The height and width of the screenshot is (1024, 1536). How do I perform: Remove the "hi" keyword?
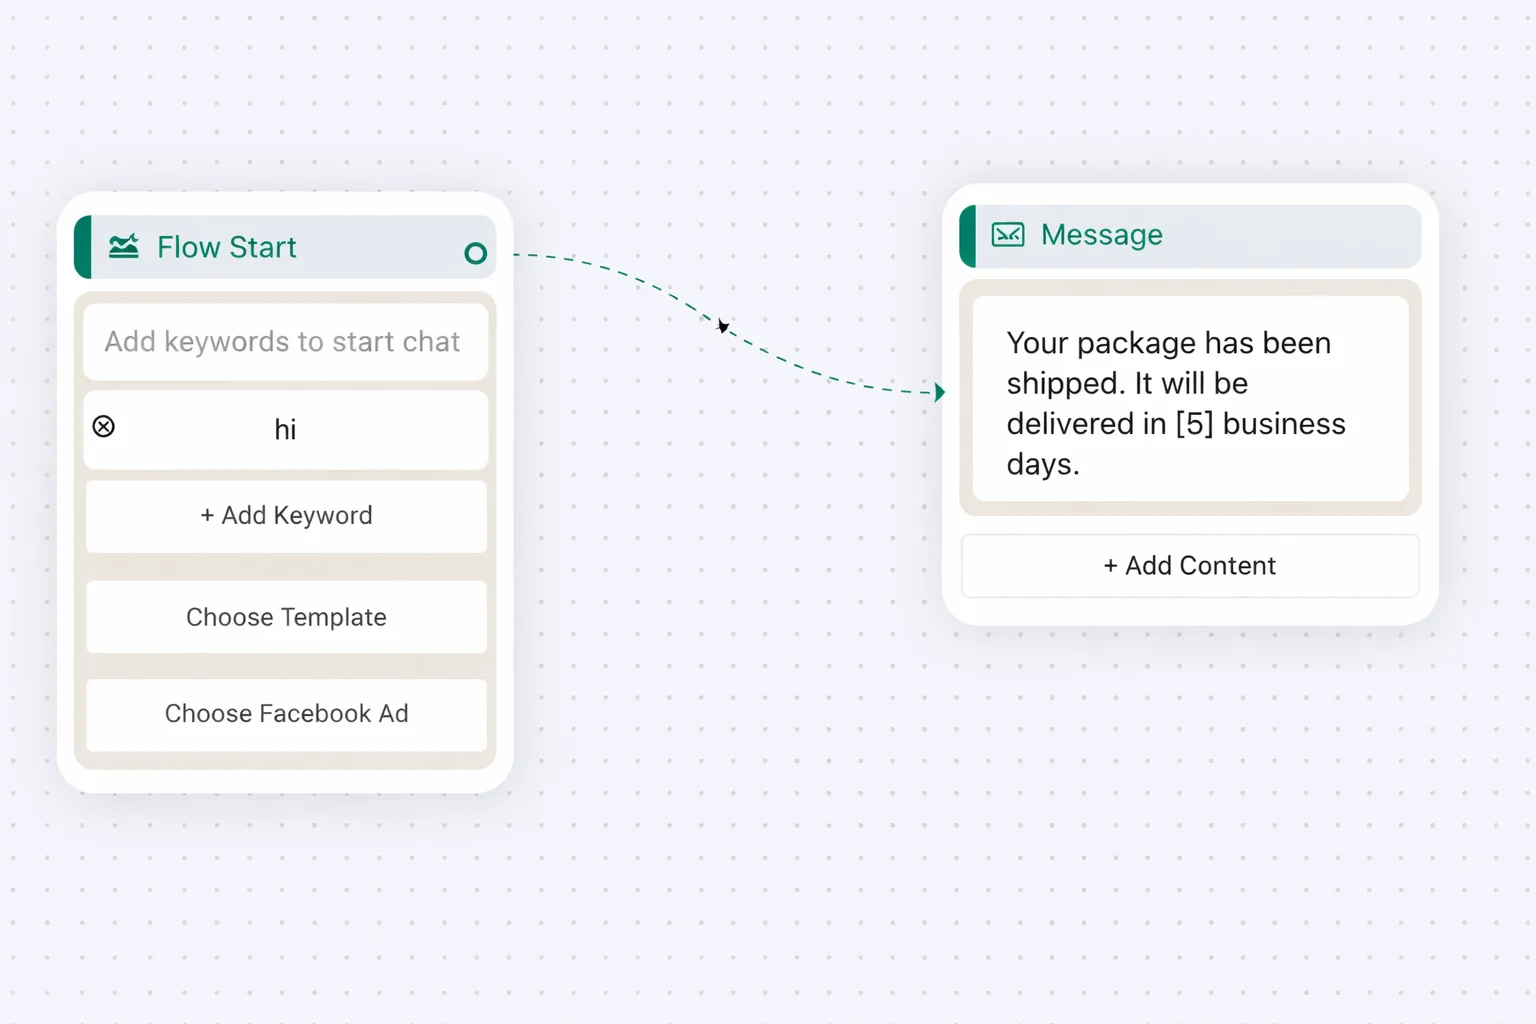point(104,427)
